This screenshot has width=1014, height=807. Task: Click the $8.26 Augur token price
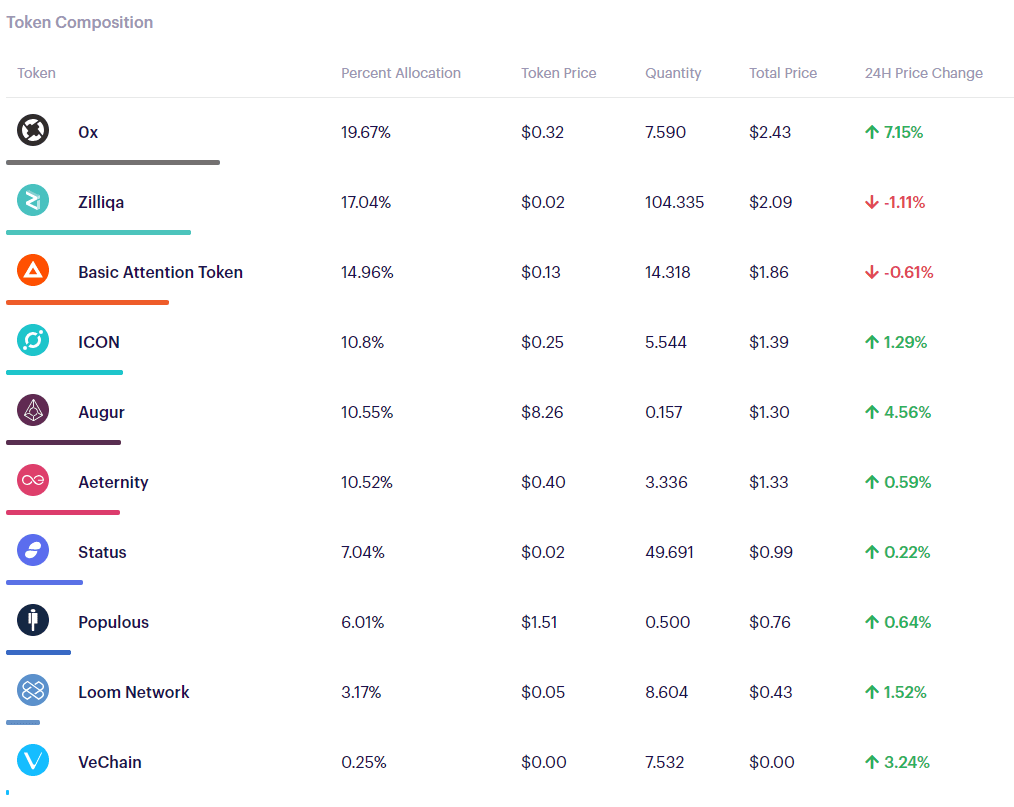(x=543, y=413)
